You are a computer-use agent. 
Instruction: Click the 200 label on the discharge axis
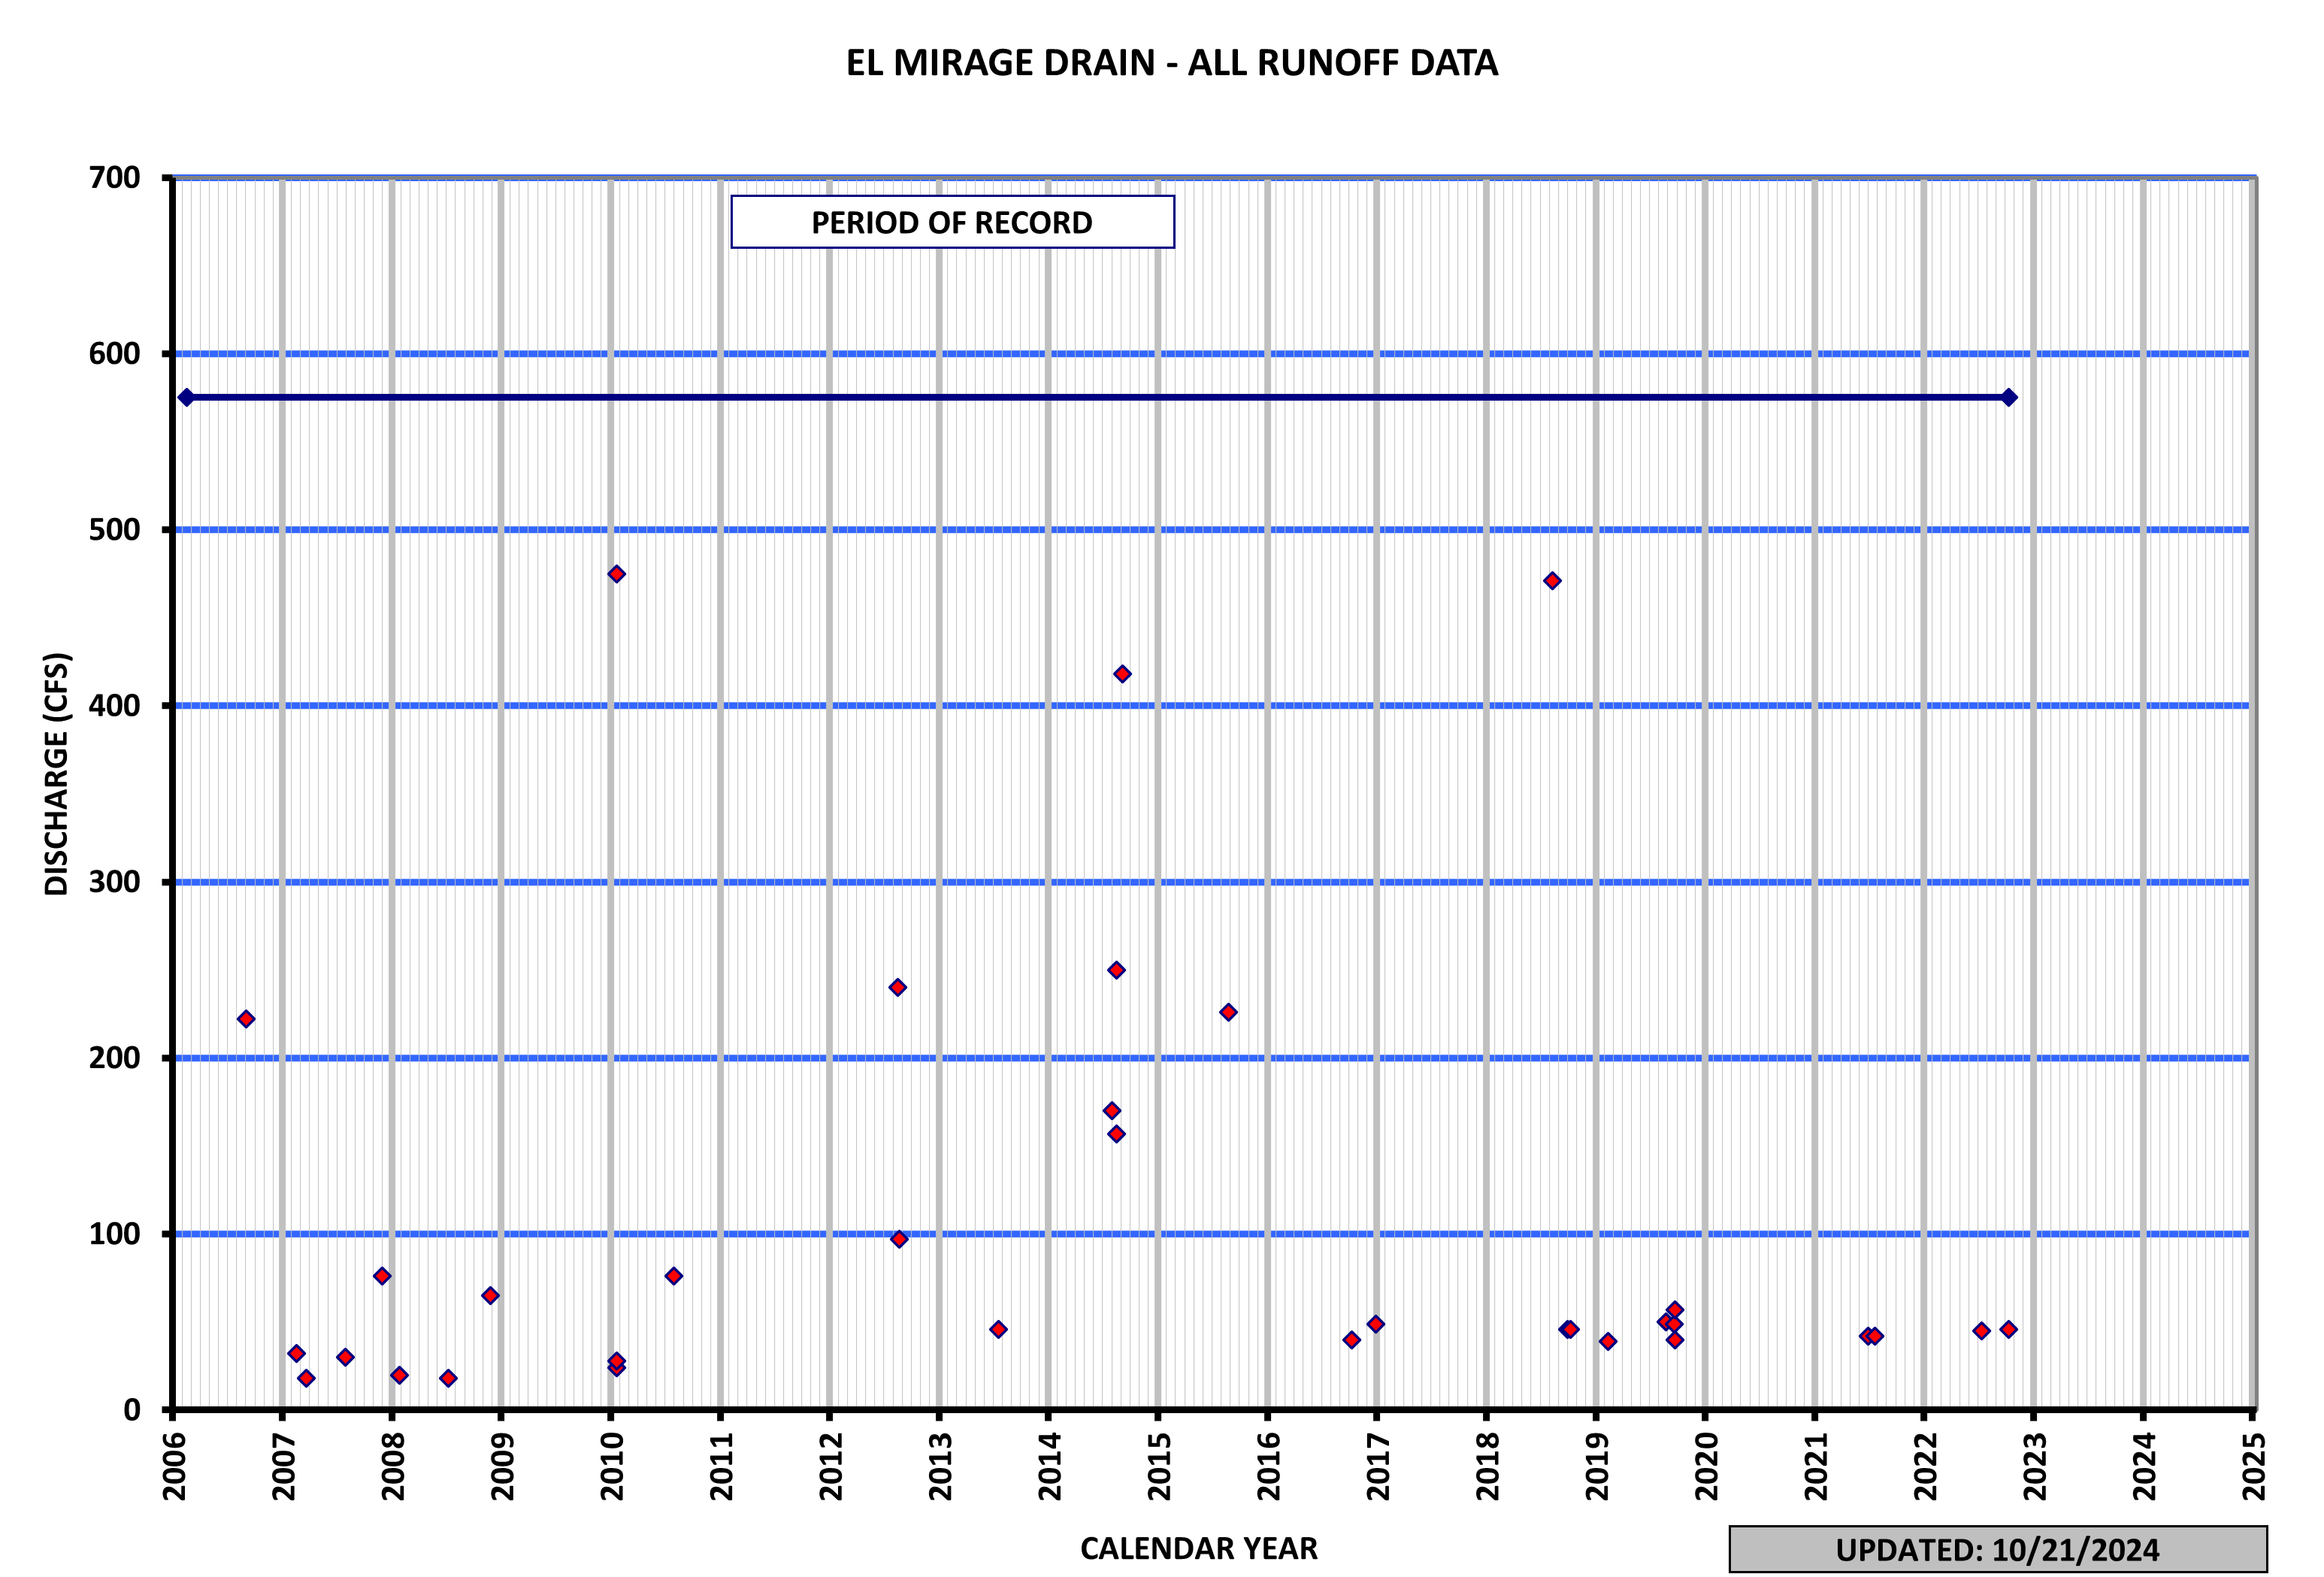pyautogui.click(x=115, y=1058)
